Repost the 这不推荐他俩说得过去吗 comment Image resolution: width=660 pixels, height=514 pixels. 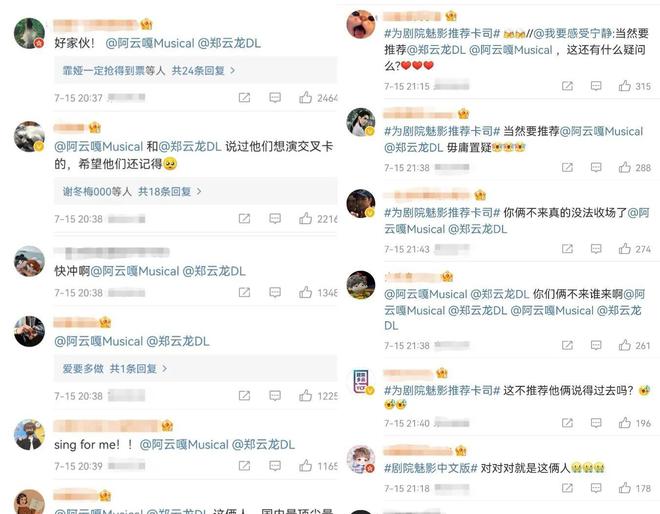click(x=567, y=423)
